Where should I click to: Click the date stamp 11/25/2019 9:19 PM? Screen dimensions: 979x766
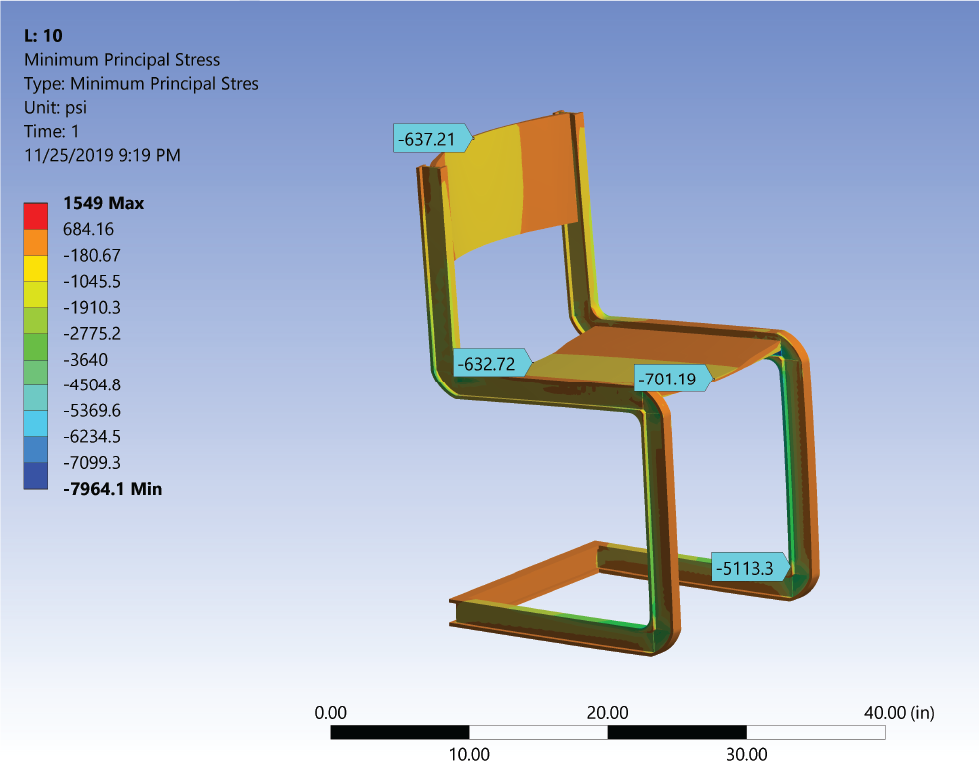pyautogui.click(x=102, y=155)
